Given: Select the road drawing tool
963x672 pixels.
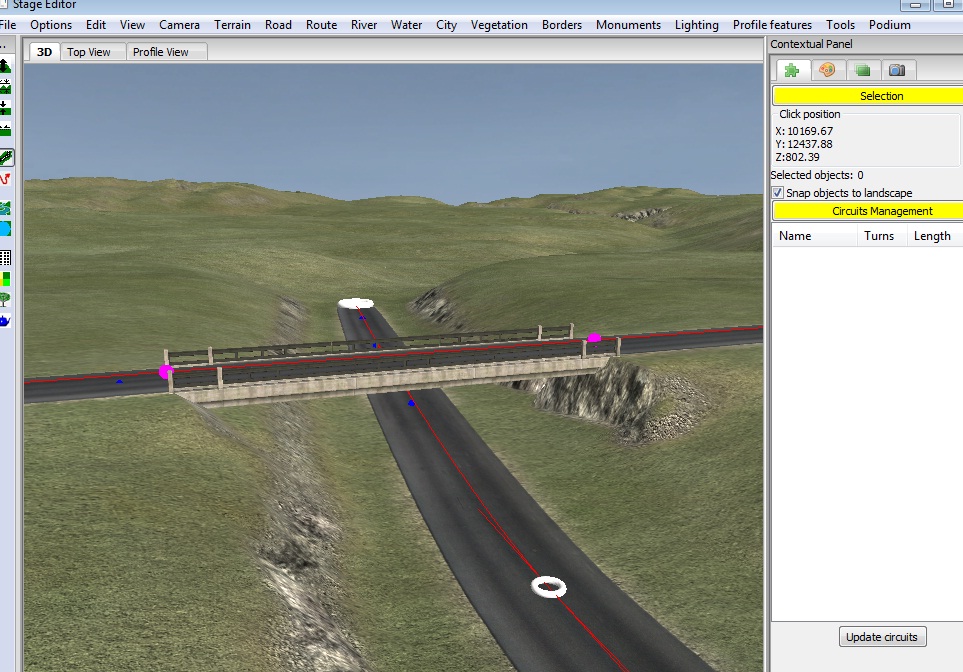Looking at the screenshot, I should 6,157.
